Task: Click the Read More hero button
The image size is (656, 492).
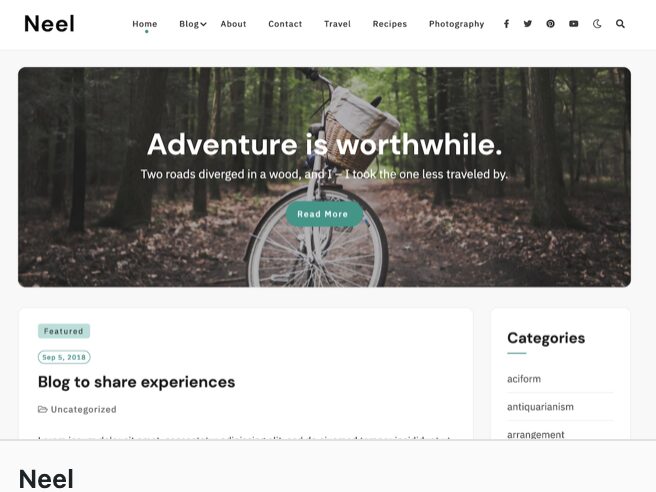Action: [323, 214]
